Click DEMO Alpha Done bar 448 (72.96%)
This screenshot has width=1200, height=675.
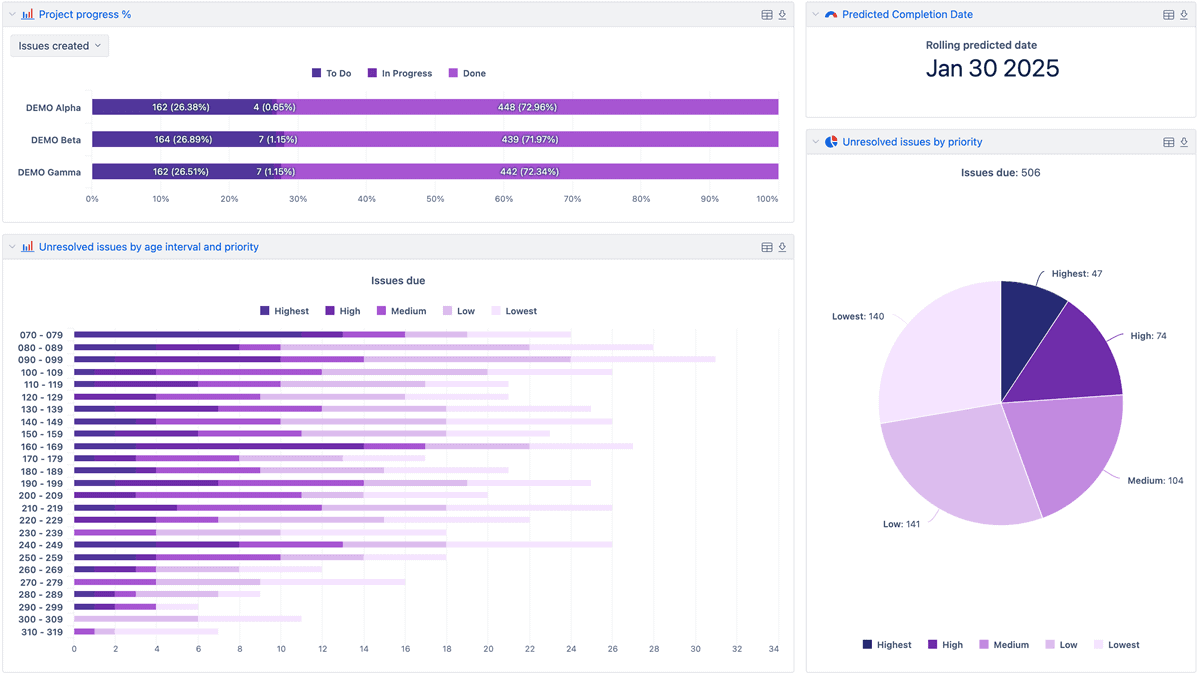pos(528,107)
